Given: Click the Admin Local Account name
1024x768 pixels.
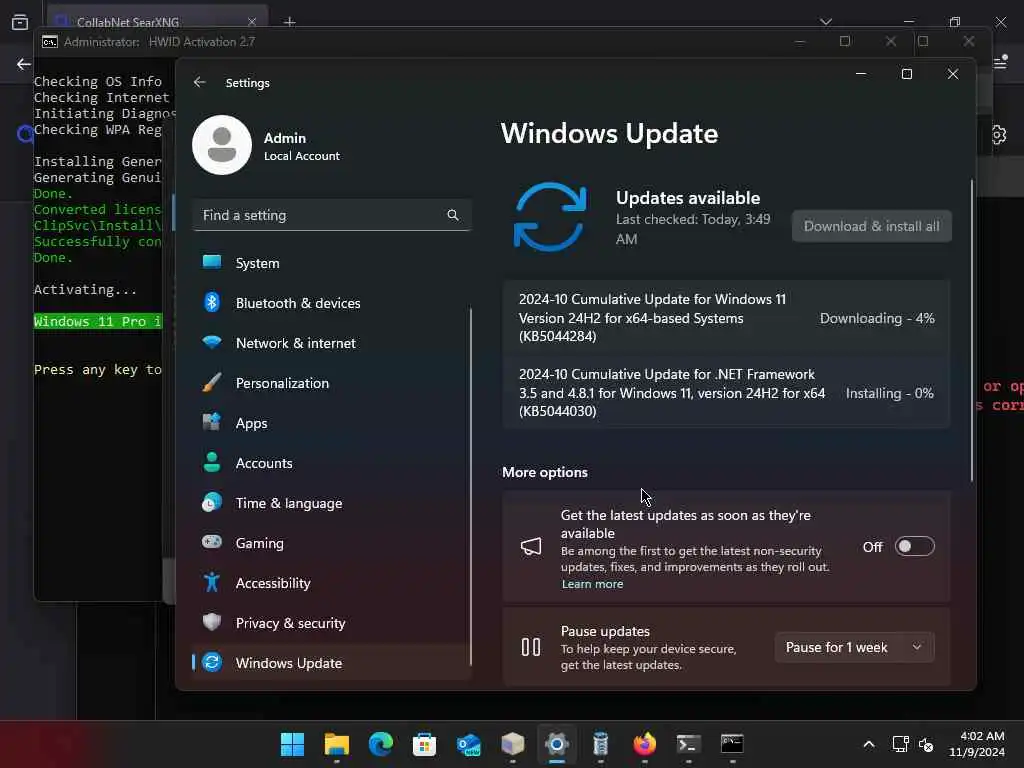Looking at the screenshot, I should point(302,146).
